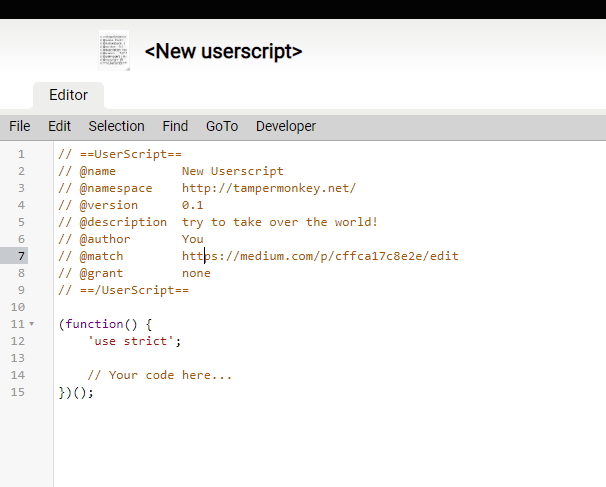
Task: Click the http://tampermonkey.net/ namespace value
Action: (269, 188)
